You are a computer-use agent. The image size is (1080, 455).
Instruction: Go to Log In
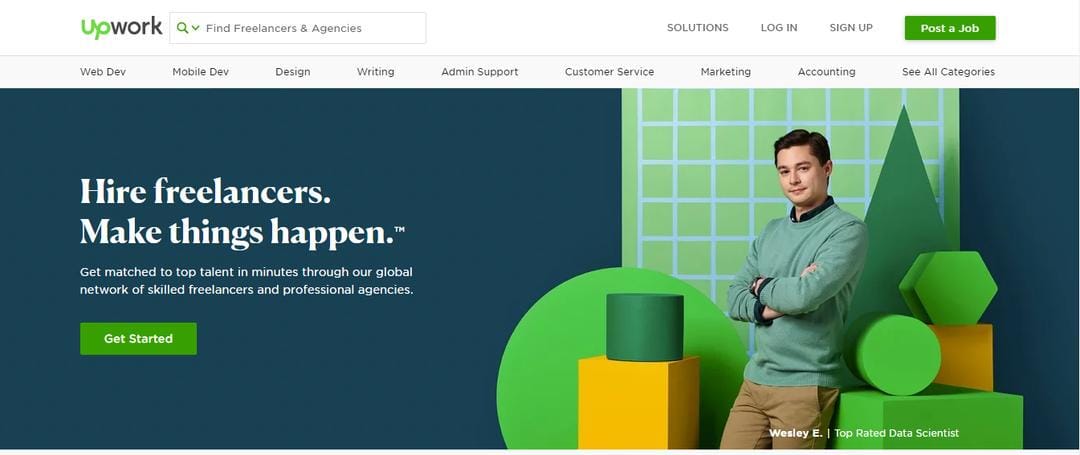778,28
